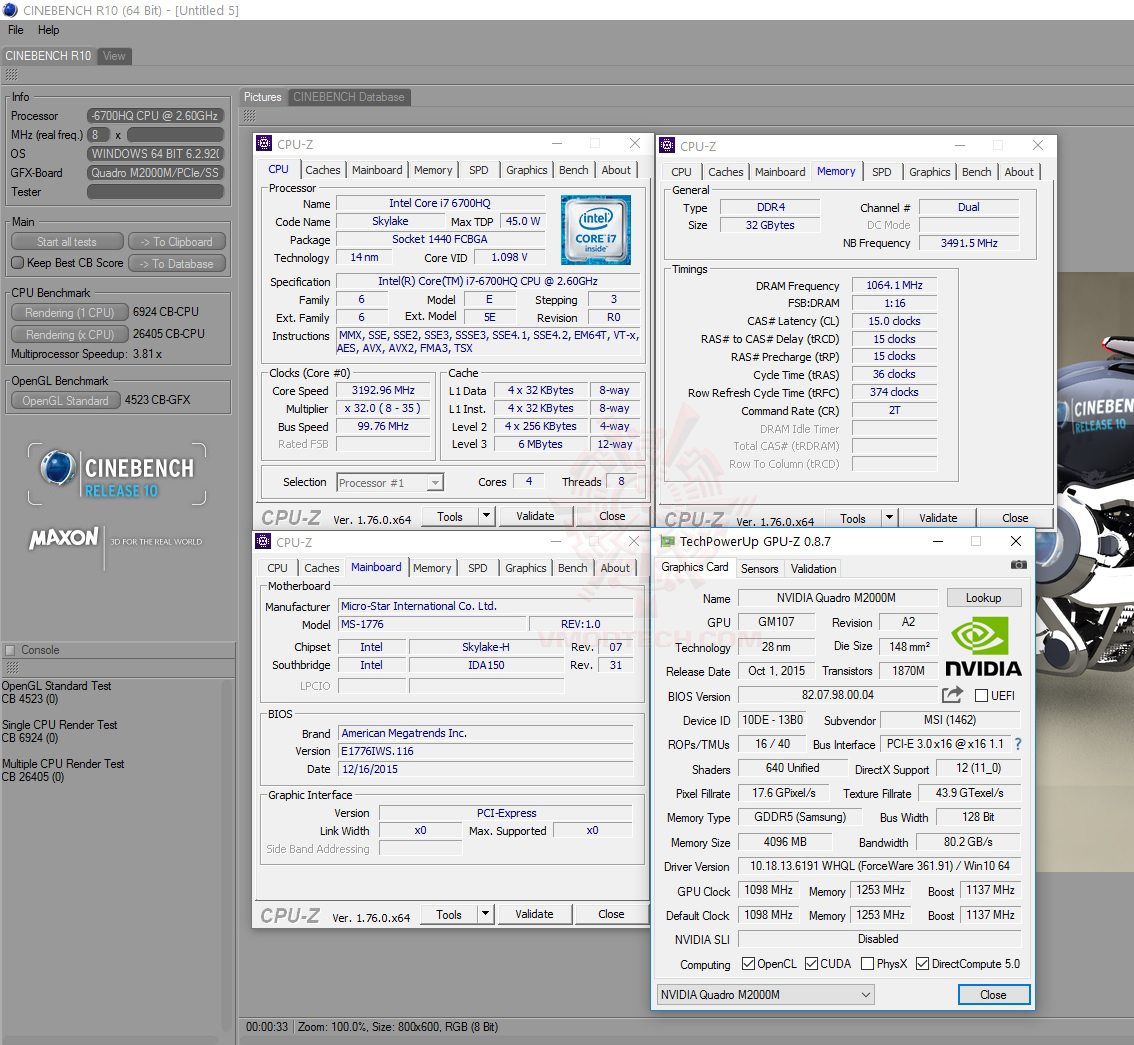This screenshot has width=1134, height=1045.
Task: Click Rendering (1 CPU) button
Action: 69,312
